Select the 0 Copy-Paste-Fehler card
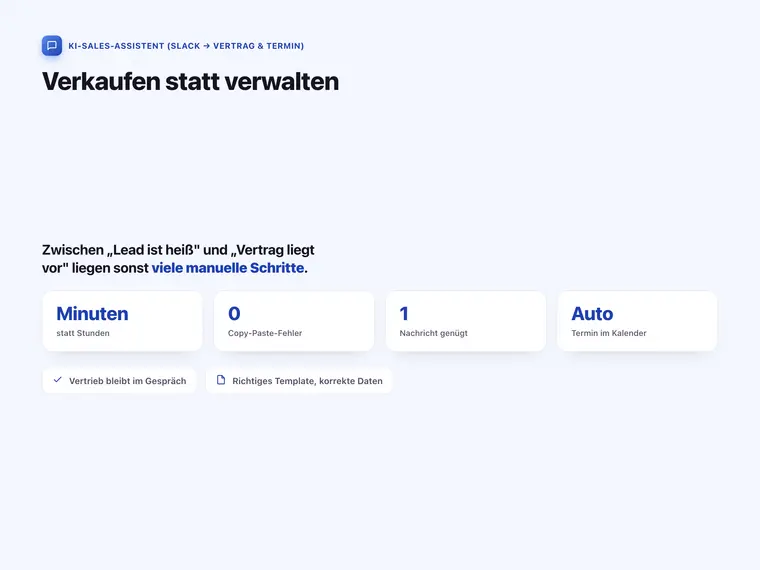Image resolution: width=760 pixels, height=570 pixels. click(x=294, y=321)
